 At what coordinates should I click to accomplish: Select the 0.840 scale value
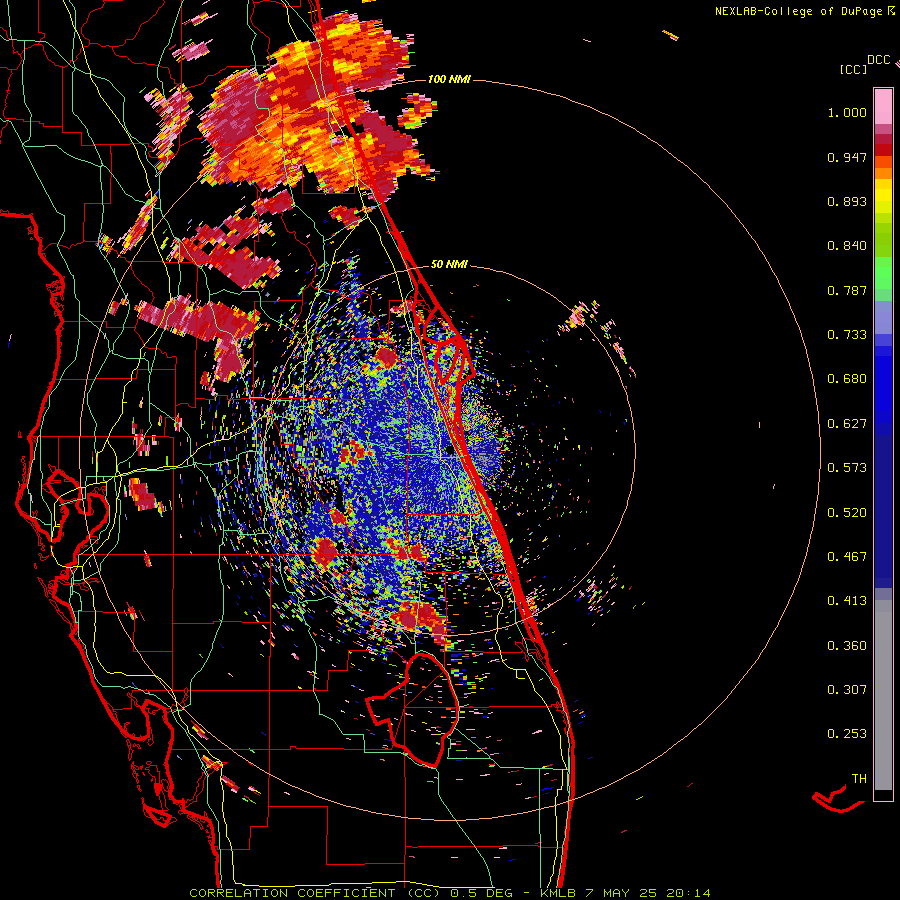coord(847,246)
